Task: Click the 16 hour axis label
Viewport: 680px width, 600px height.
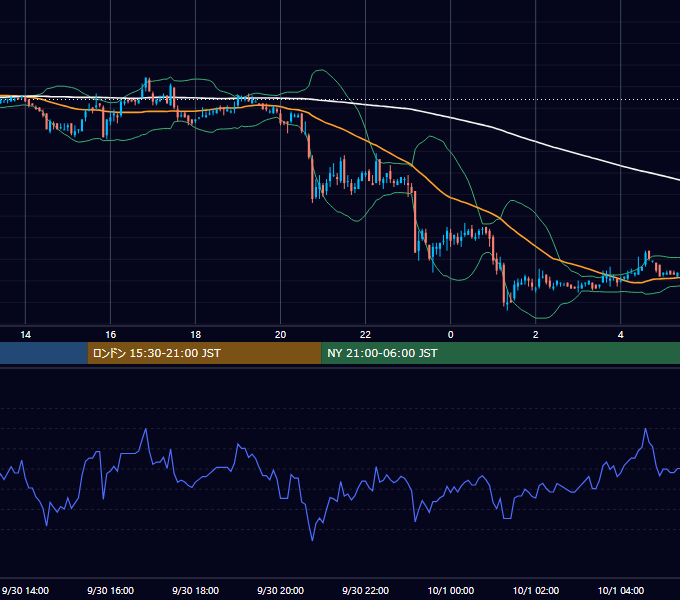Action: point(111,335)
